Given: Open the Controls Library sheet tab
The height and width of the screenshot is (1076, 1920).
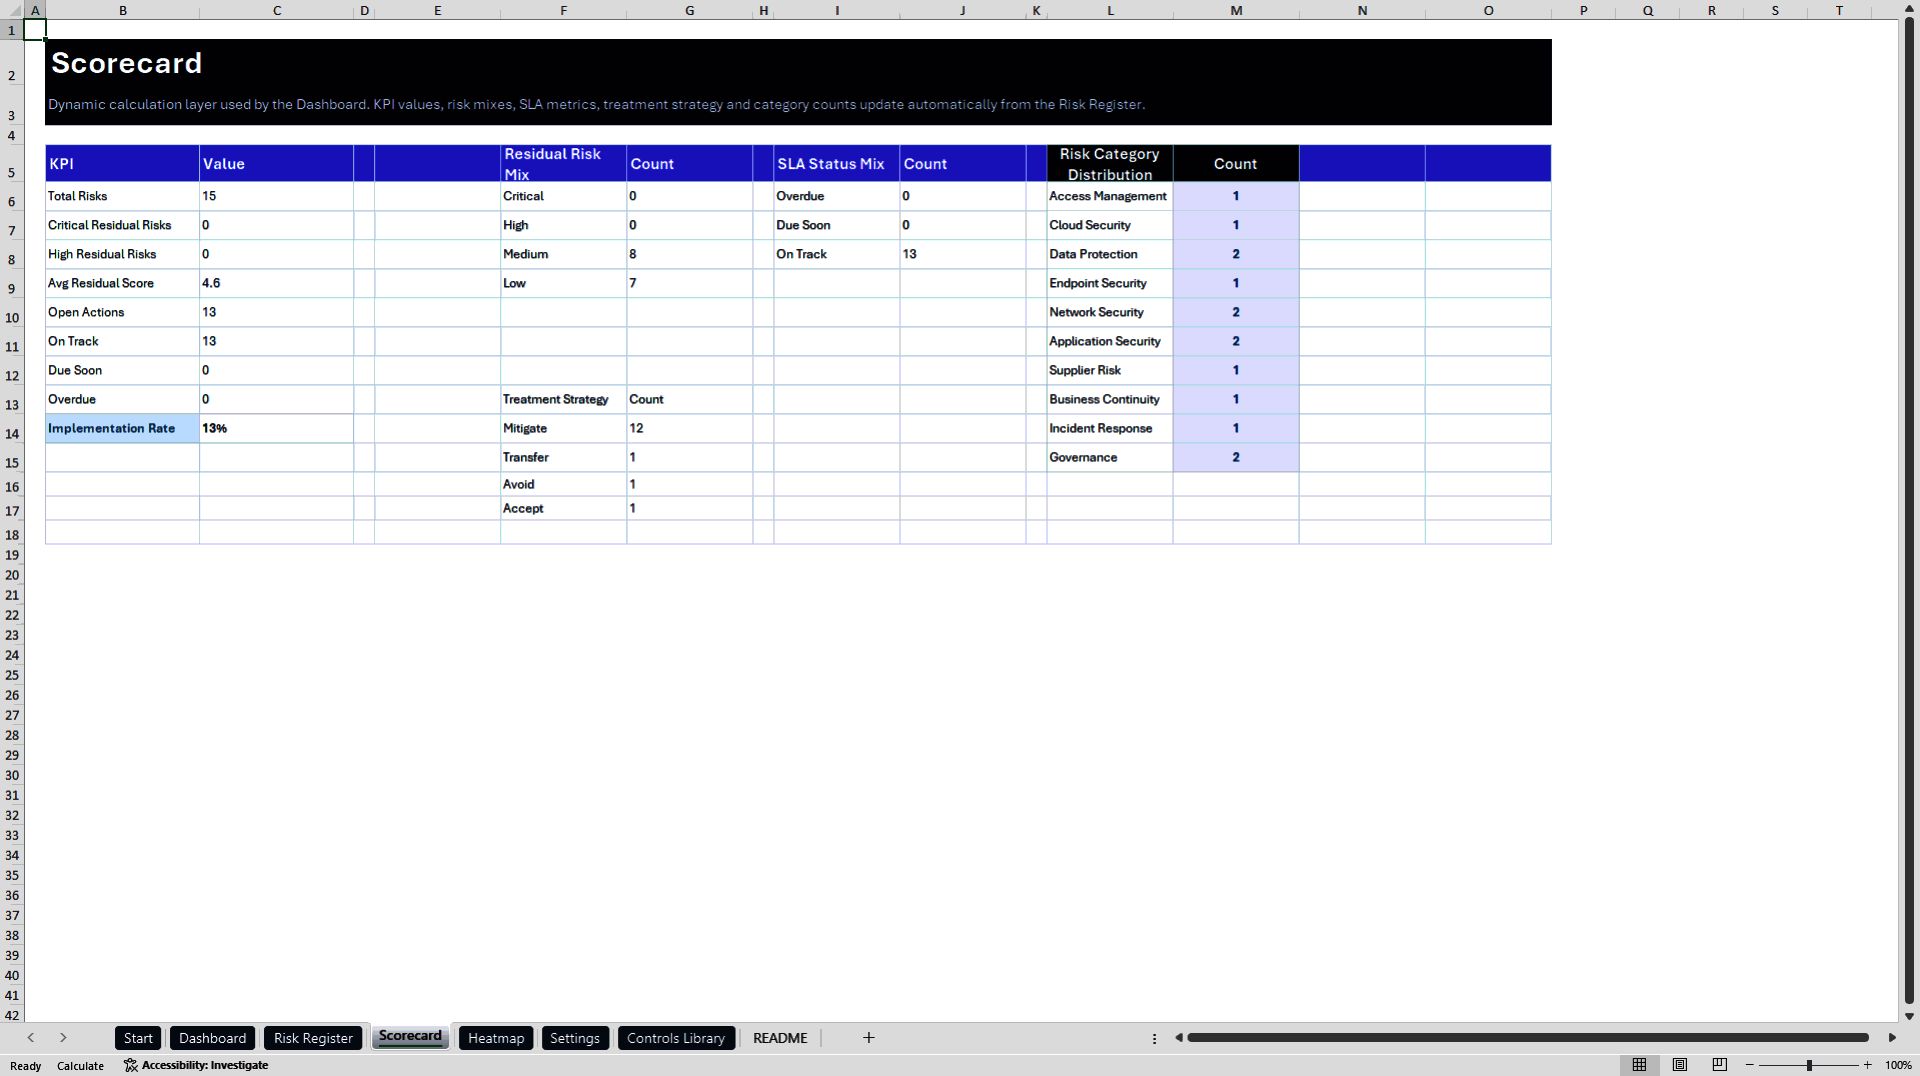Looking at the screenshot, I should [x=676, y=1038].
